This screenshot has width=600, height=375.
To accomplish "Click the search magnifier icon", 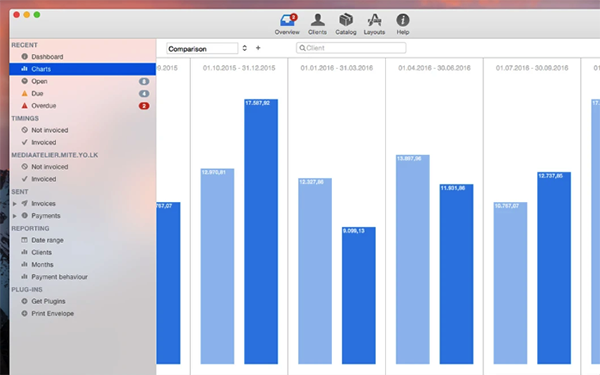I will tap(302, 48).
